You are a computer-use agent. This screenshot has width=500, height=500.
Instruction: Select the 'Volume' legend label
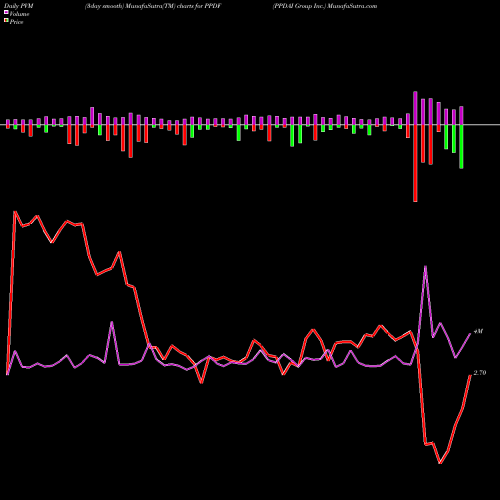pos(19,14)
